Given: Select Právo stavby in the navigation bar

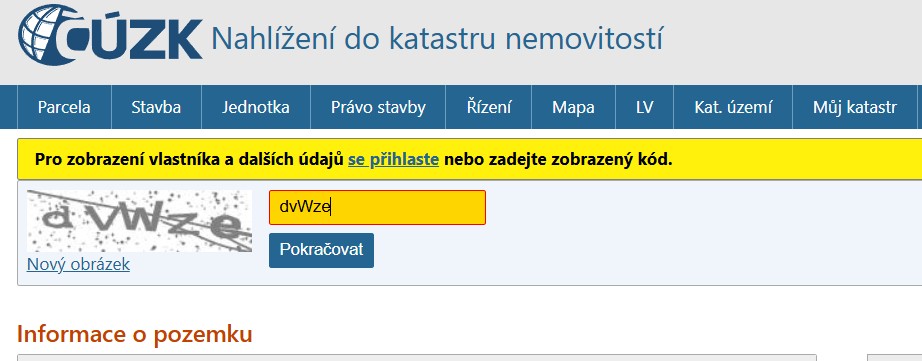Looking at the screenshot, I should tap(378, 107).
